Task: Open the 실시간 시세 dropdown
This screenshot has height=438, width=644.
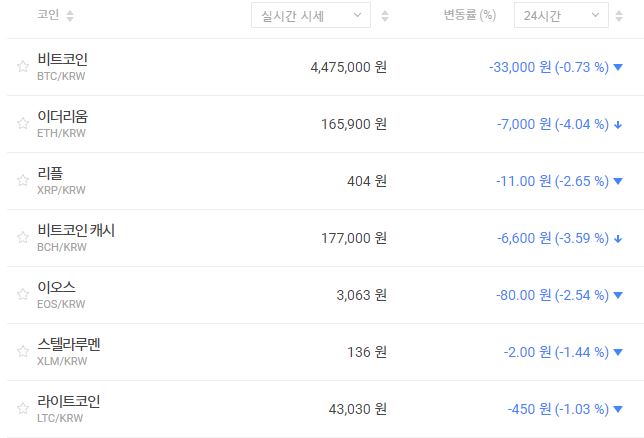Action: [x=310, y=15]
